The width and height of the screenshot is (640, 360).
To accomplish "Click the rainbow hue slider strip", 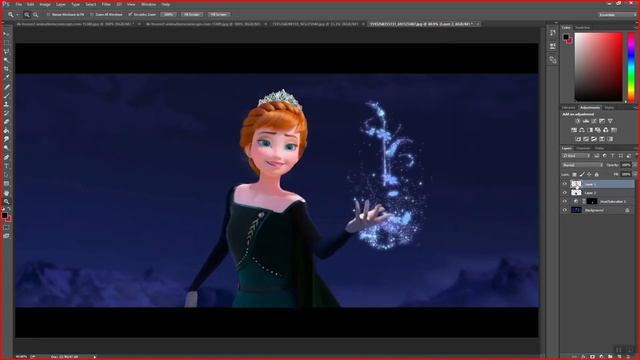I will tap(631, 67).
